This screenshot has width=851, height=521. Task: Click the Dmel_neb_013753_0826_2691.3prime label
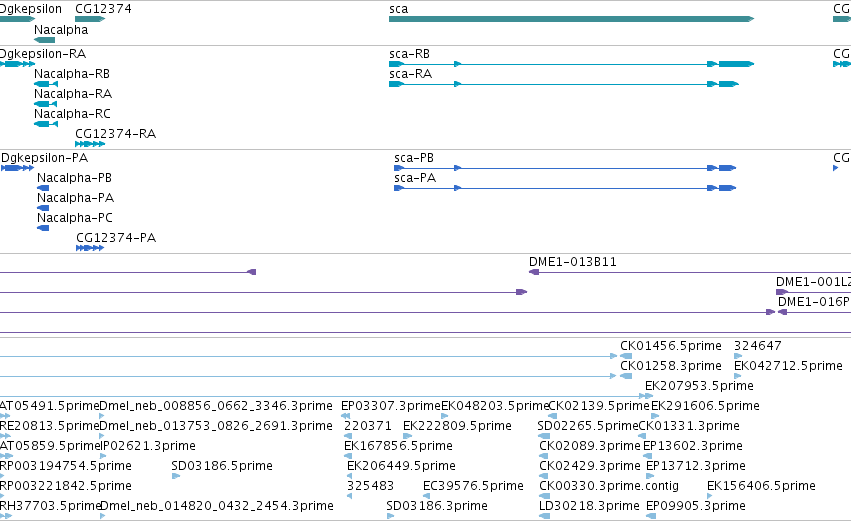coord(216,427)
